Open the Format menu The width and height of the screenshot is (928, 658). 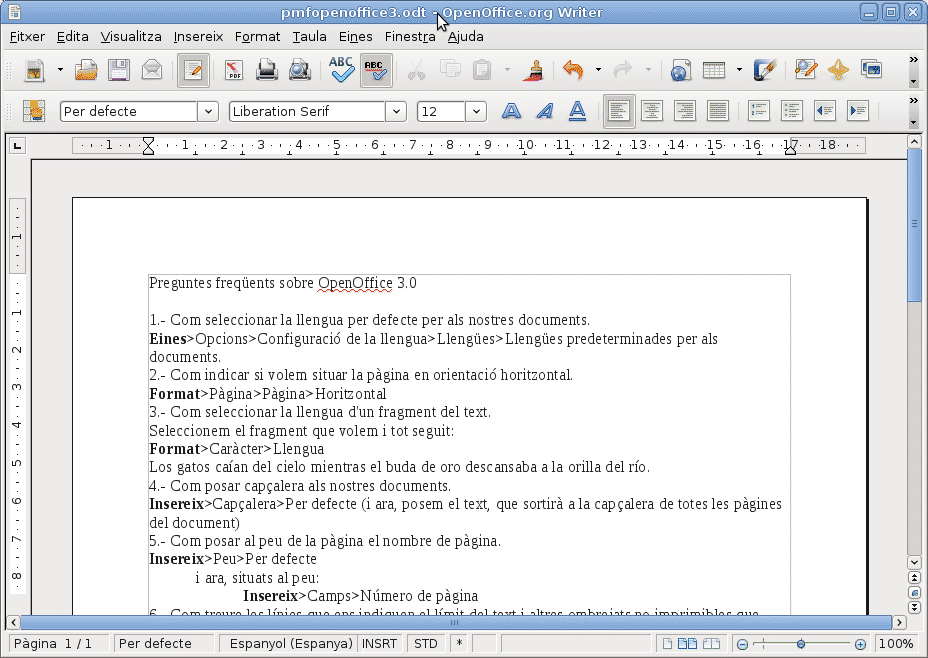[x=257, y=37]
